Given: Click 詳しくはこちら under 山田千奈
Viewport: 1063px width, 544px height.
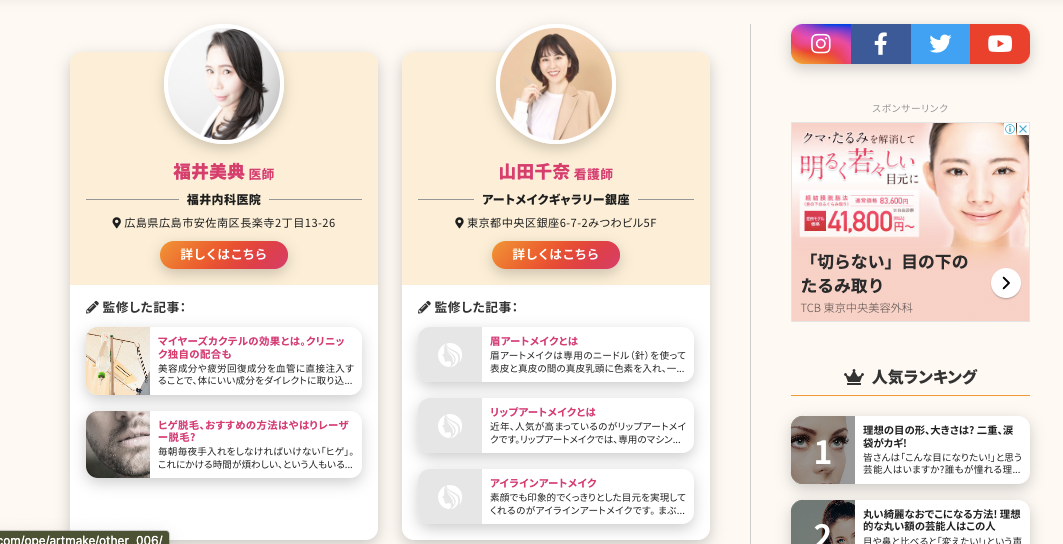Looking at the screenshot, I should pos(556,254).
